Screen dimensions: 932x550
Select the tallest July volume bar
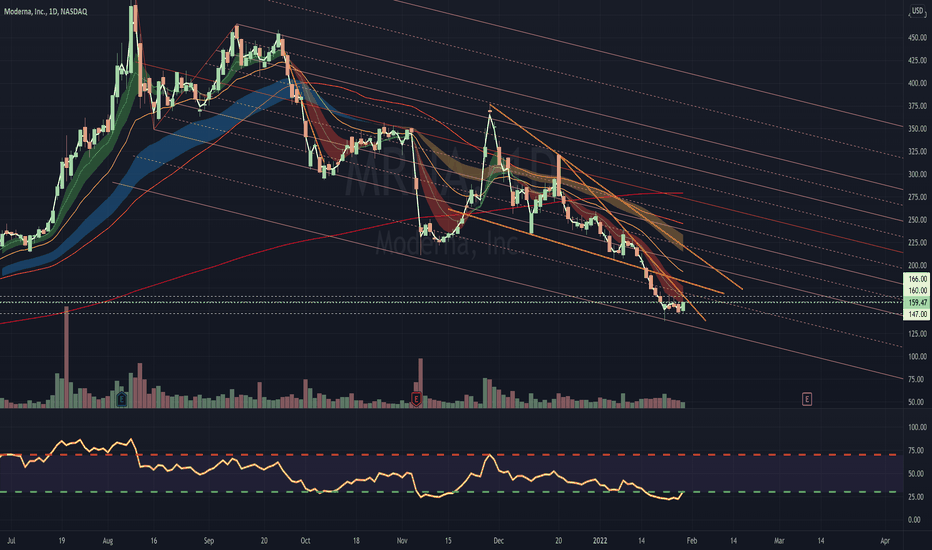66,357
